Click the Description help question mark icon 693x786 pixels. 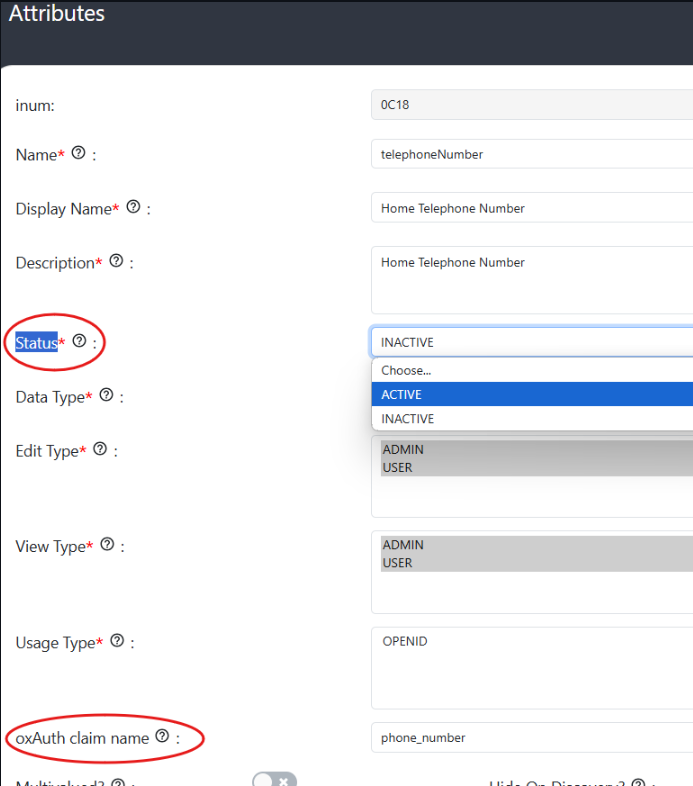point(116,261)
